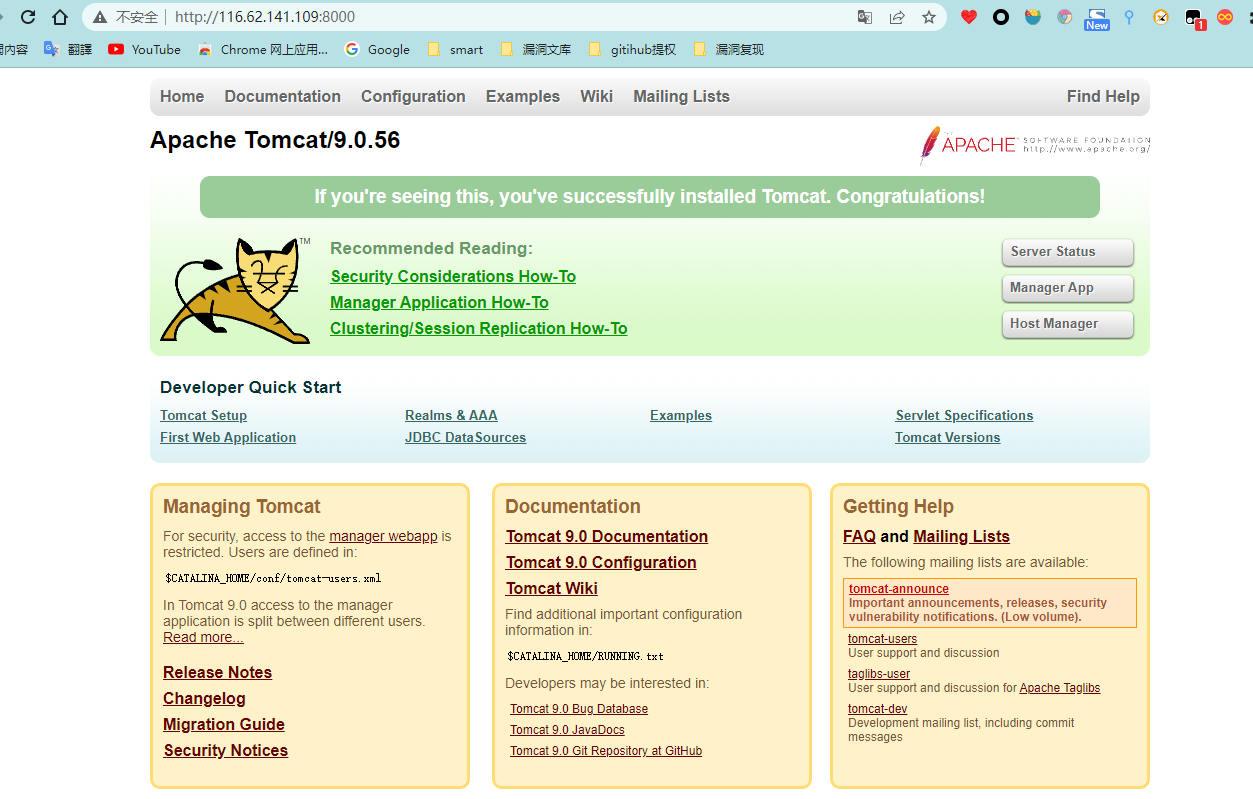Open Tomcat 9.0 Documentation link

point(607,536)
